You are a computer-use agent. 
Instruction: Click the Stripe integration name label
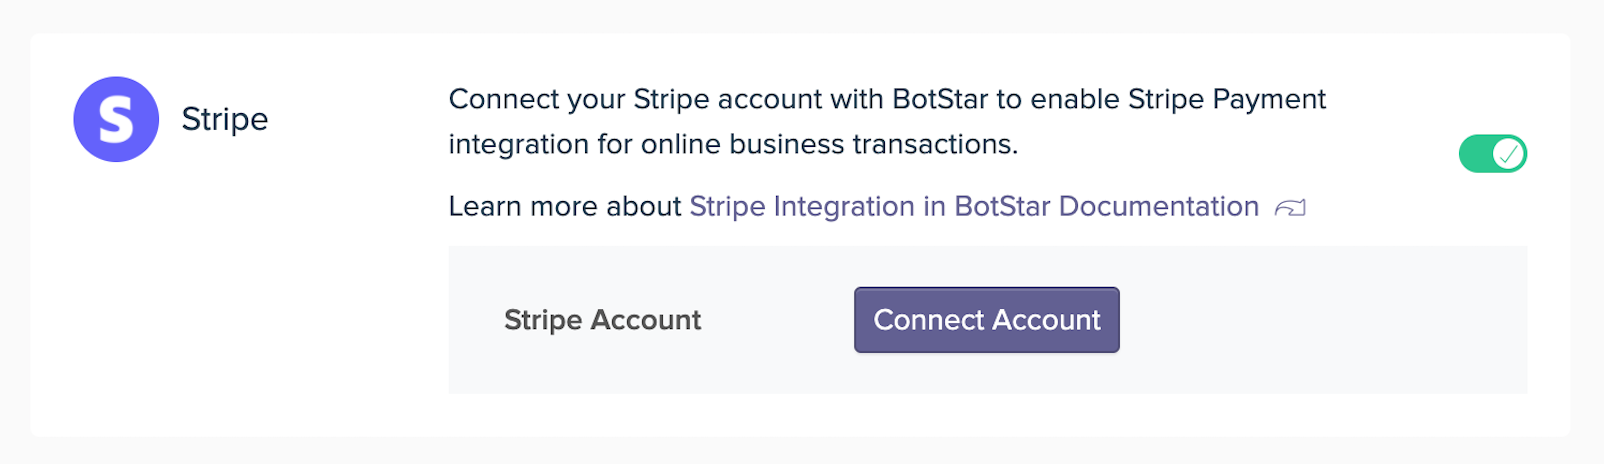tap(225, 120)
